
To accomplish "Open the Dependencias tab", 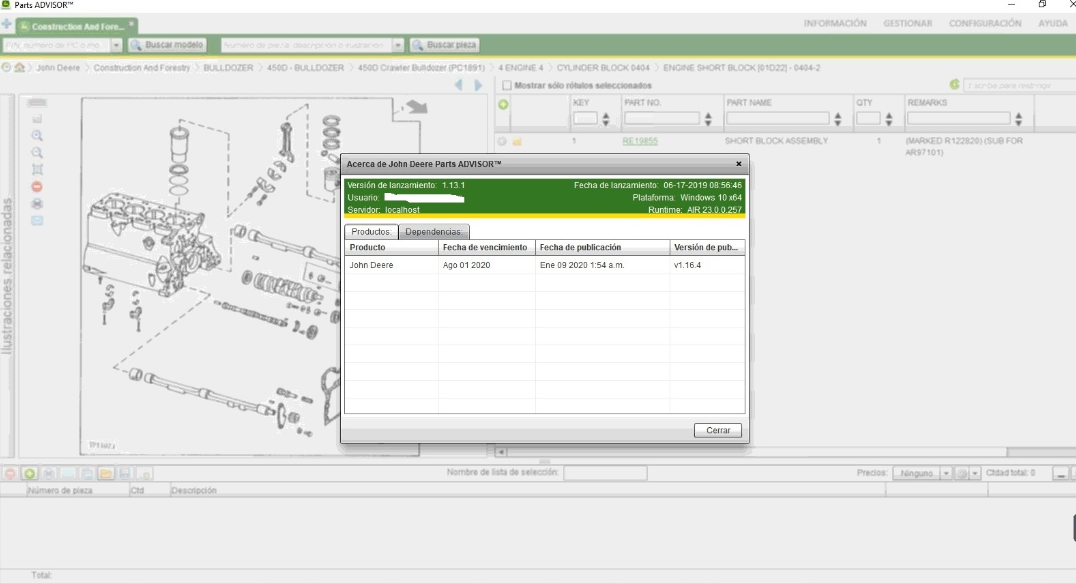I will [434, 232].
